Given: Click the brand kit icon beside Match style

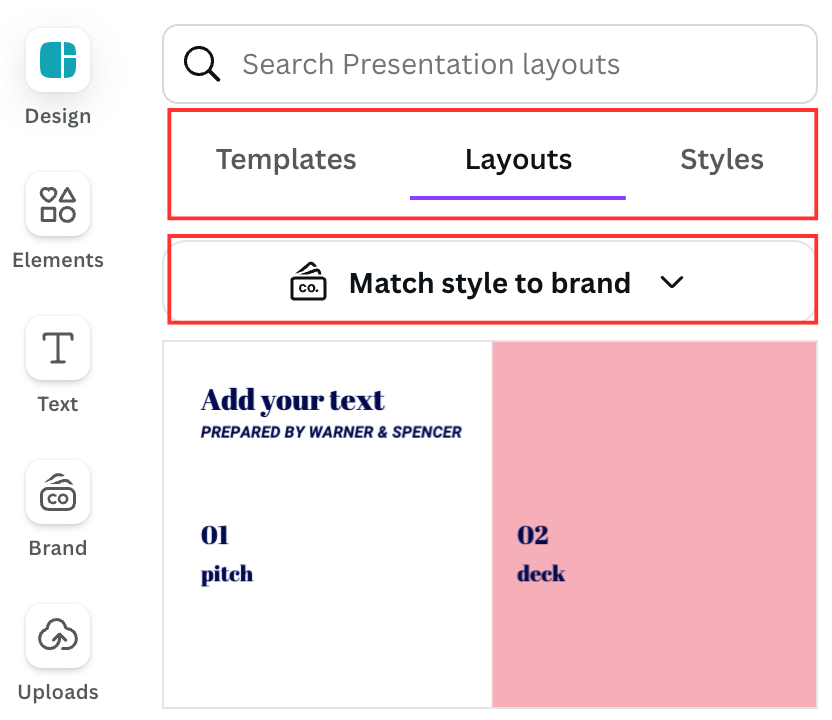Looking at the screenshot, I should (x=308, y=282).
